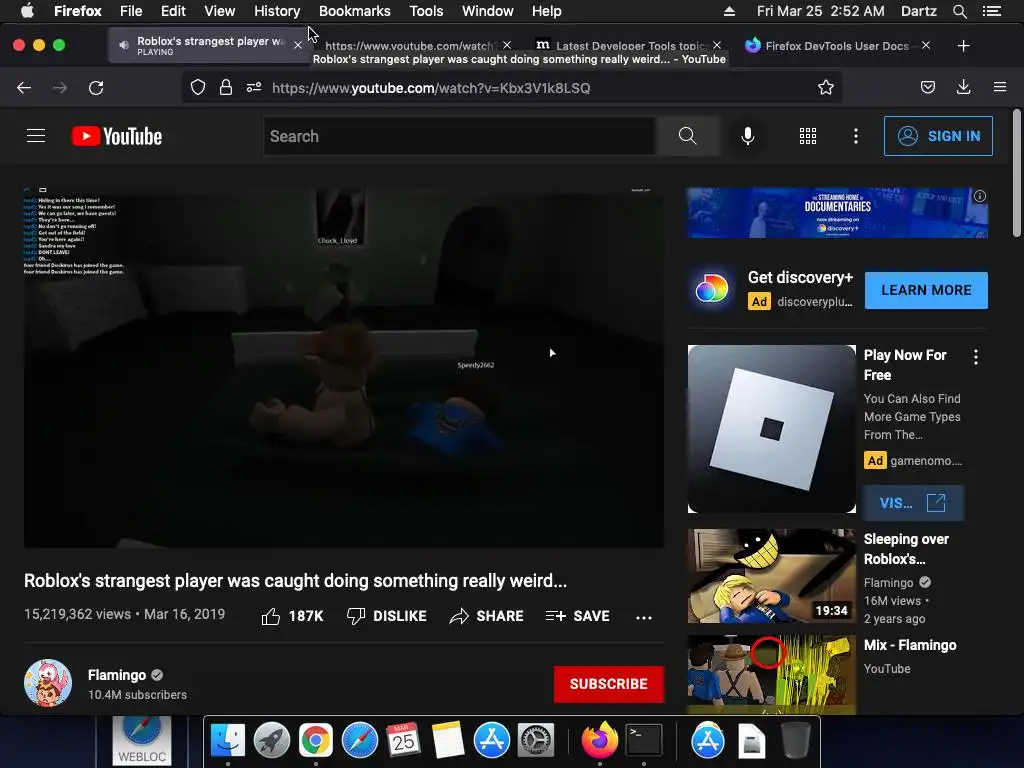The height and width of the screenshot is (768, 1024).
Task: Open Terminal from the Dock
Action: coord(644,741)
